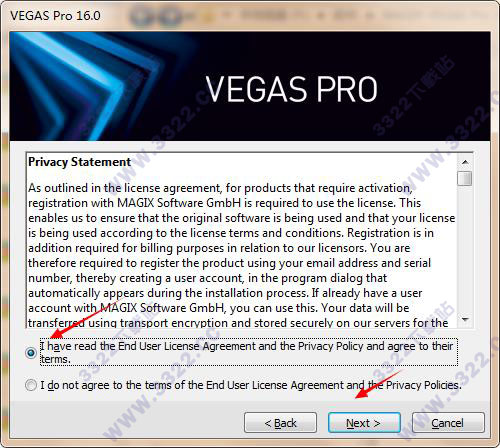Click the 'Privacy Statement' heading
The width and height of the screenshot is (500, 448).
pyautogui.click(x=79, y=162)
